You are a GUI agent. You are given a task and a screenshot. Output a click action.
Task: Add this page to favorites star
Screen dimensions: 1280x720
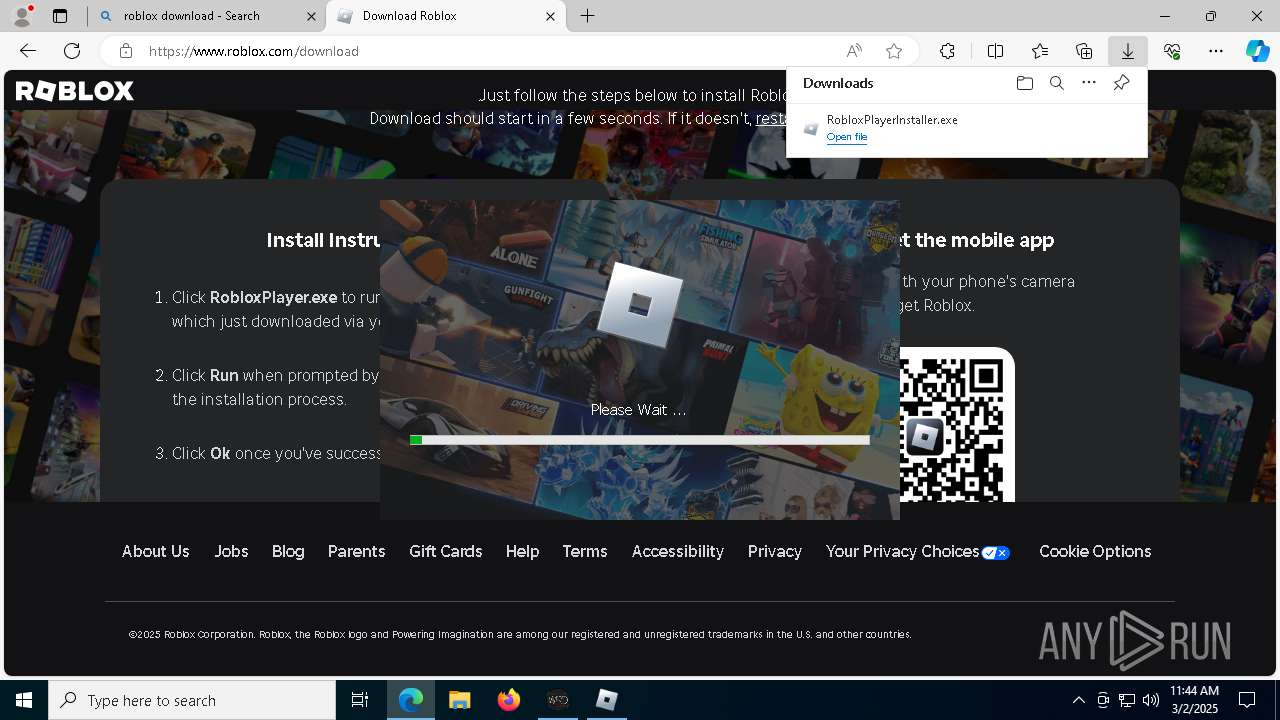pos(894,51)
